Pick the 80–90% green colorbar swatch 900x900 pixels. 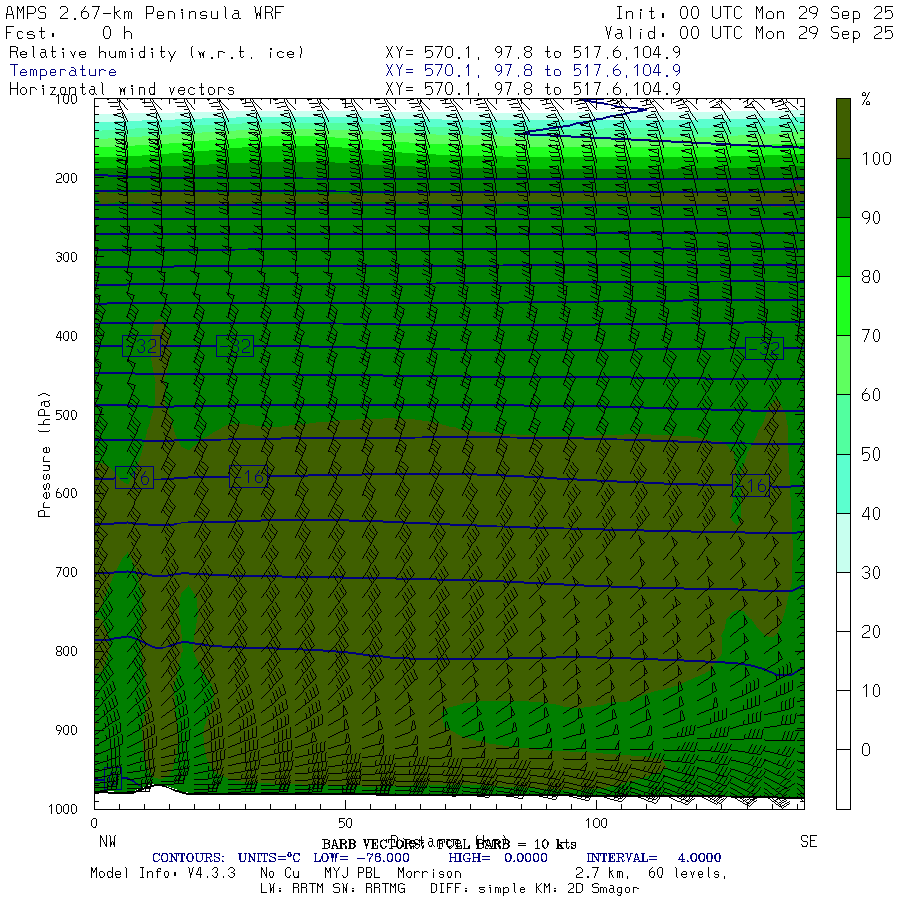(843, 247)
